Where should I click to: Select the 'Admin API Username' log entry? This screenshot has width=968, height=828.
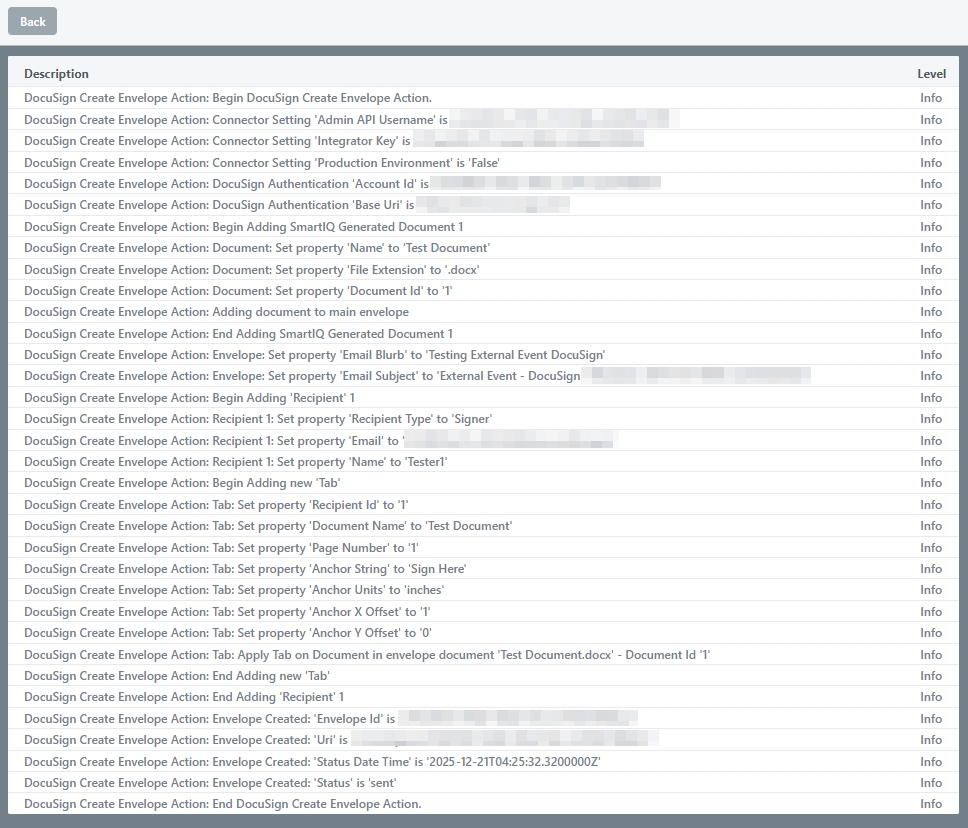[x=483, y=119]
